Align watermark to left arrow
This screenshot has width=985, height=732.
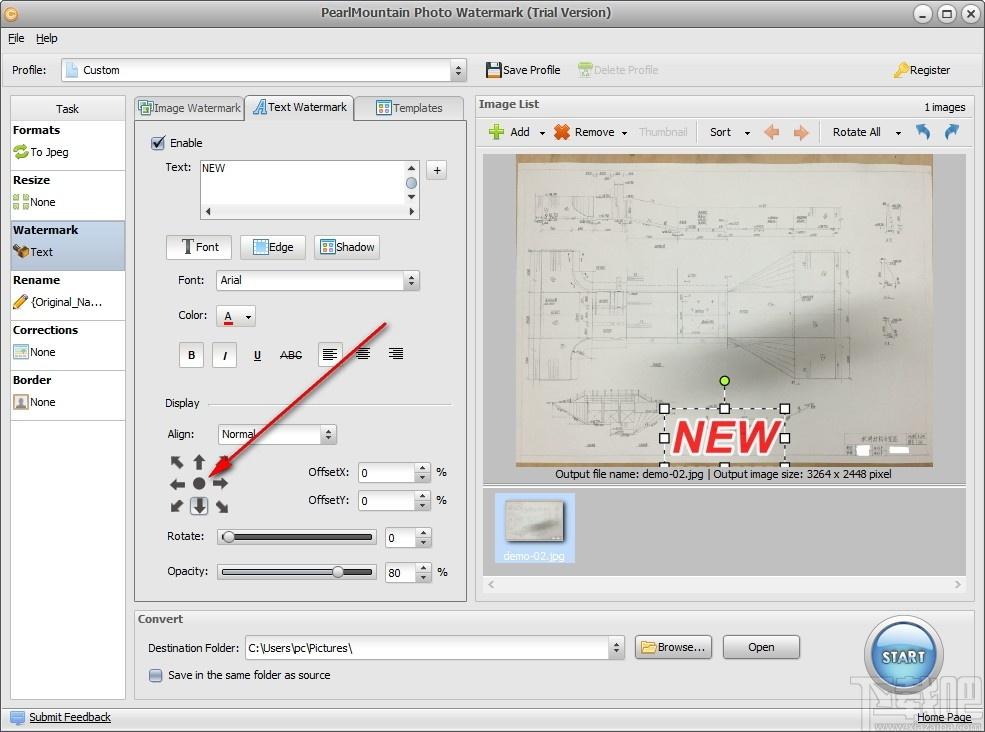tap(177, 484)
